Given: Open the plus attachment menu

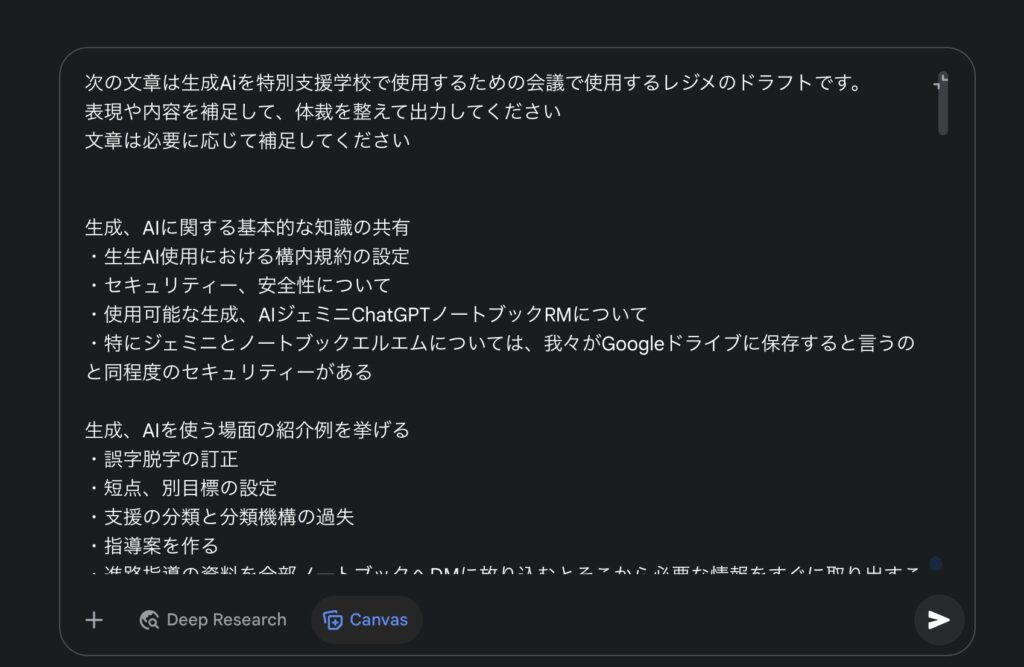Looking at the screenshot, I should [94, 620].
